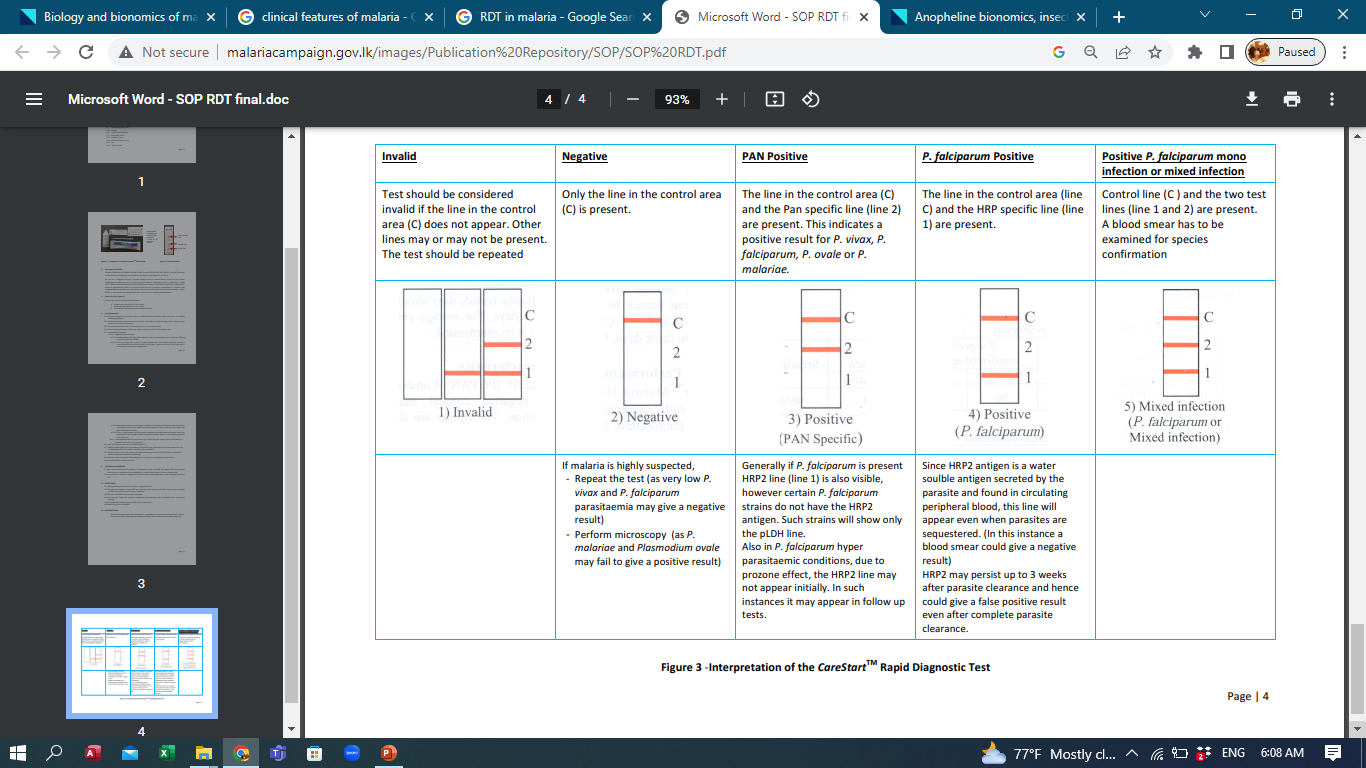Show hidden system tray icons

pyautogui.click(x=1132, y=753)
